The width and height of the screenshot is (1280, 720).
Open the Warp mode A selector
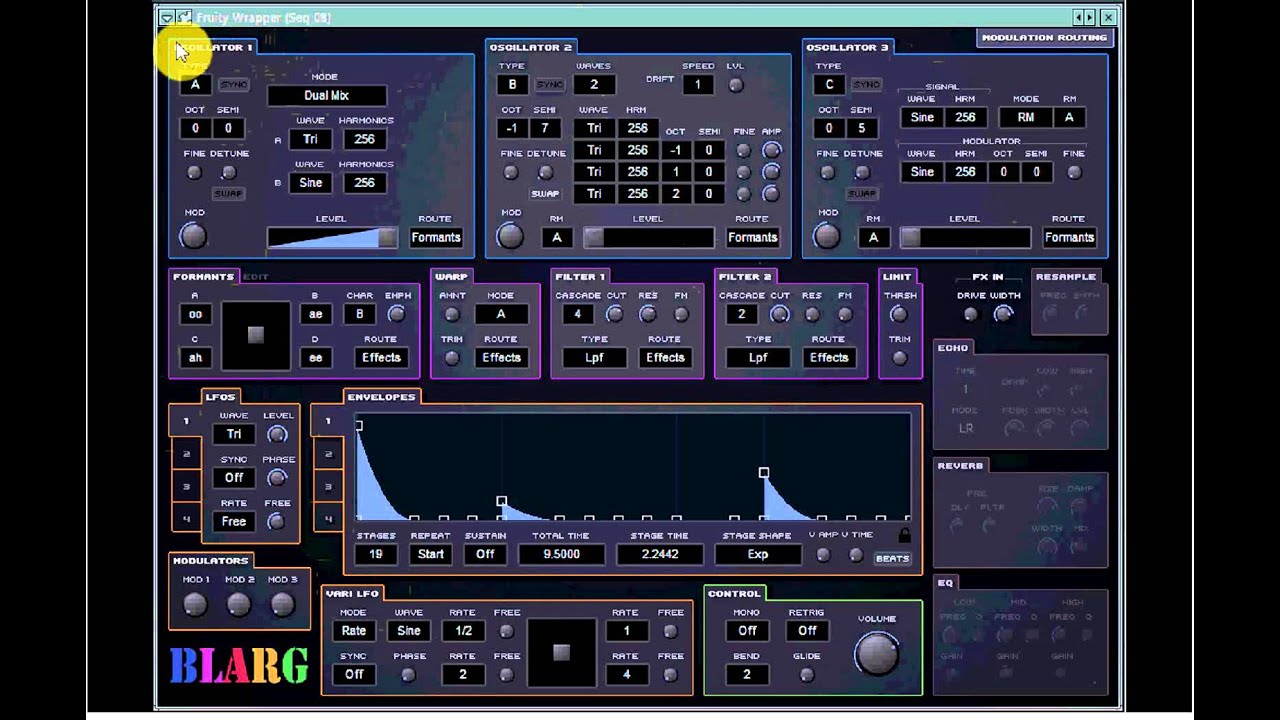click(501, 314)
